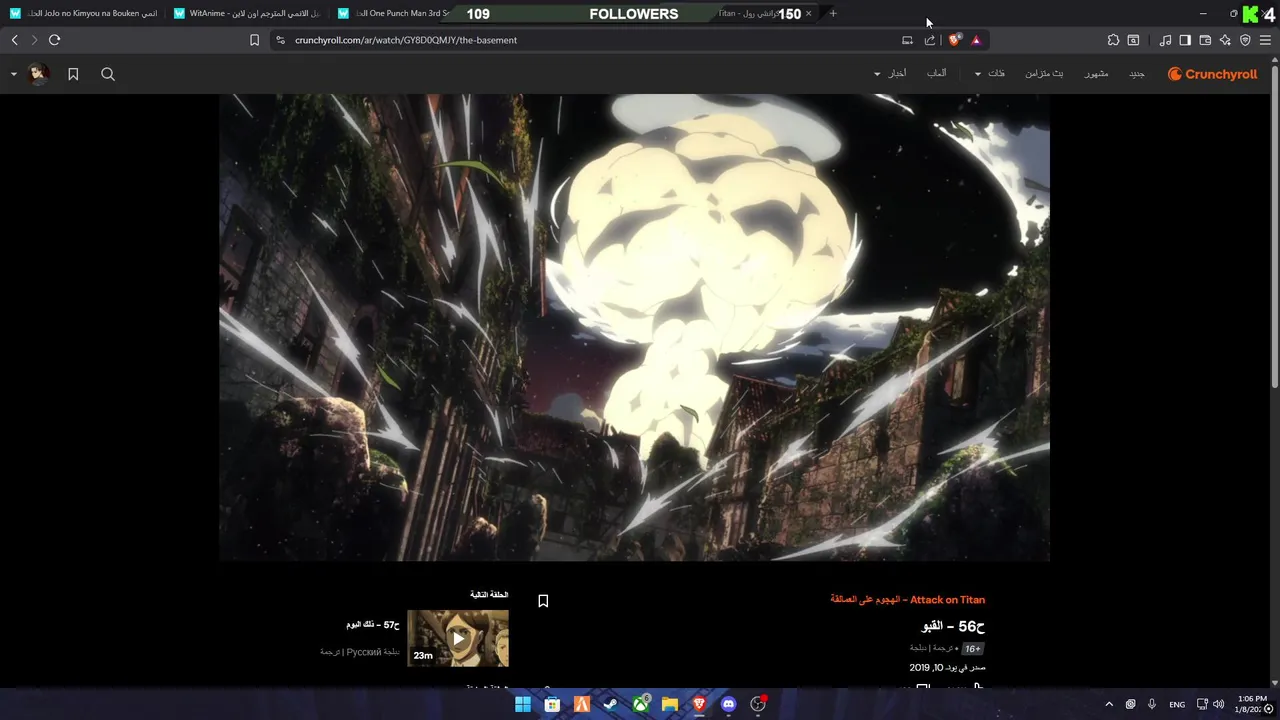Click the video player to pause playback
This screenshot has width=1280, height=720.
634,327
